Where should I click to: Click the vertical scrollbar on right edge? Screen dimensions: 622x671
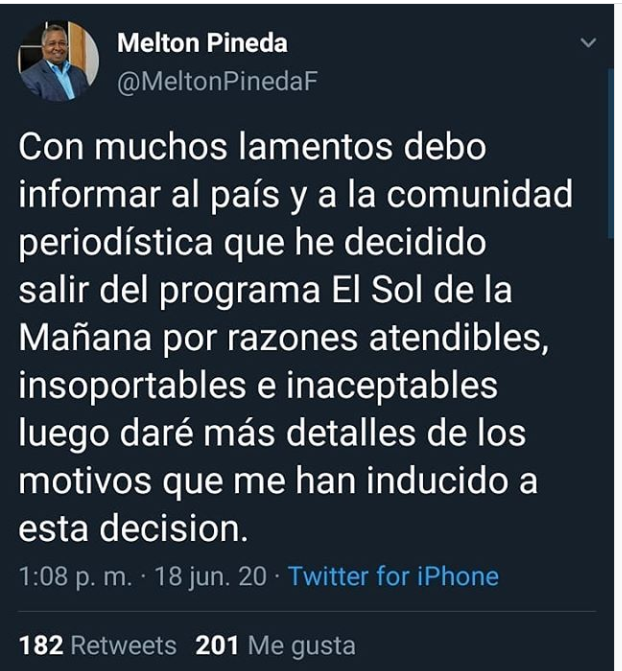610,150
